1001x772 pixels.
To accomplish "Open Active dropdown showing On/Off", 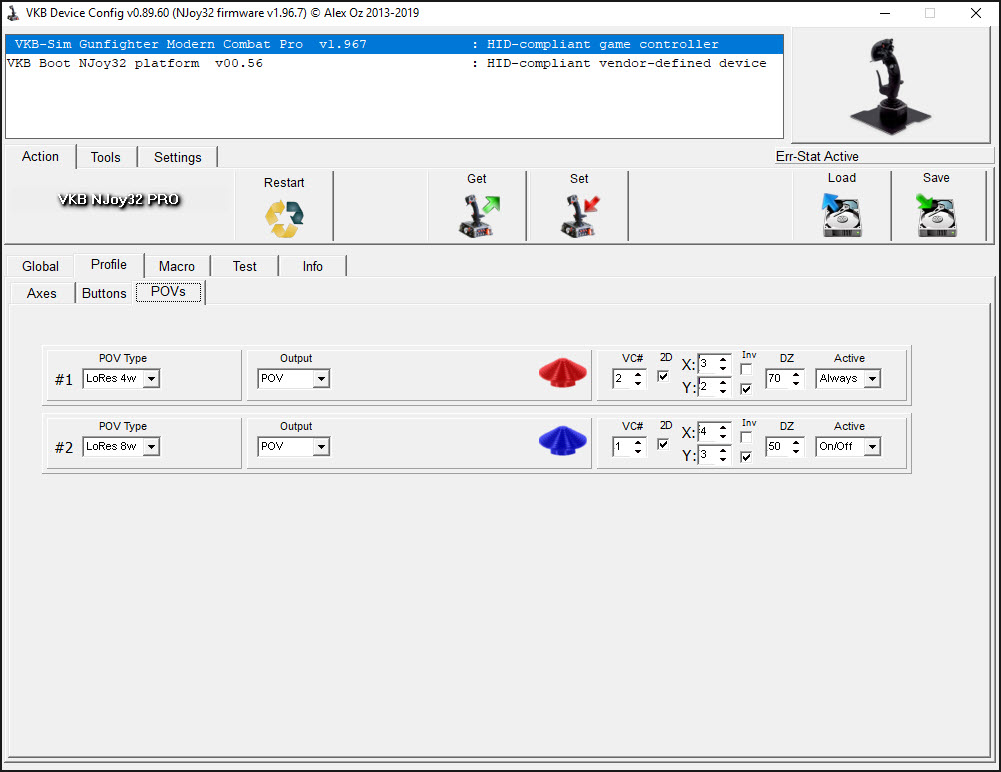I will [848, 446].
